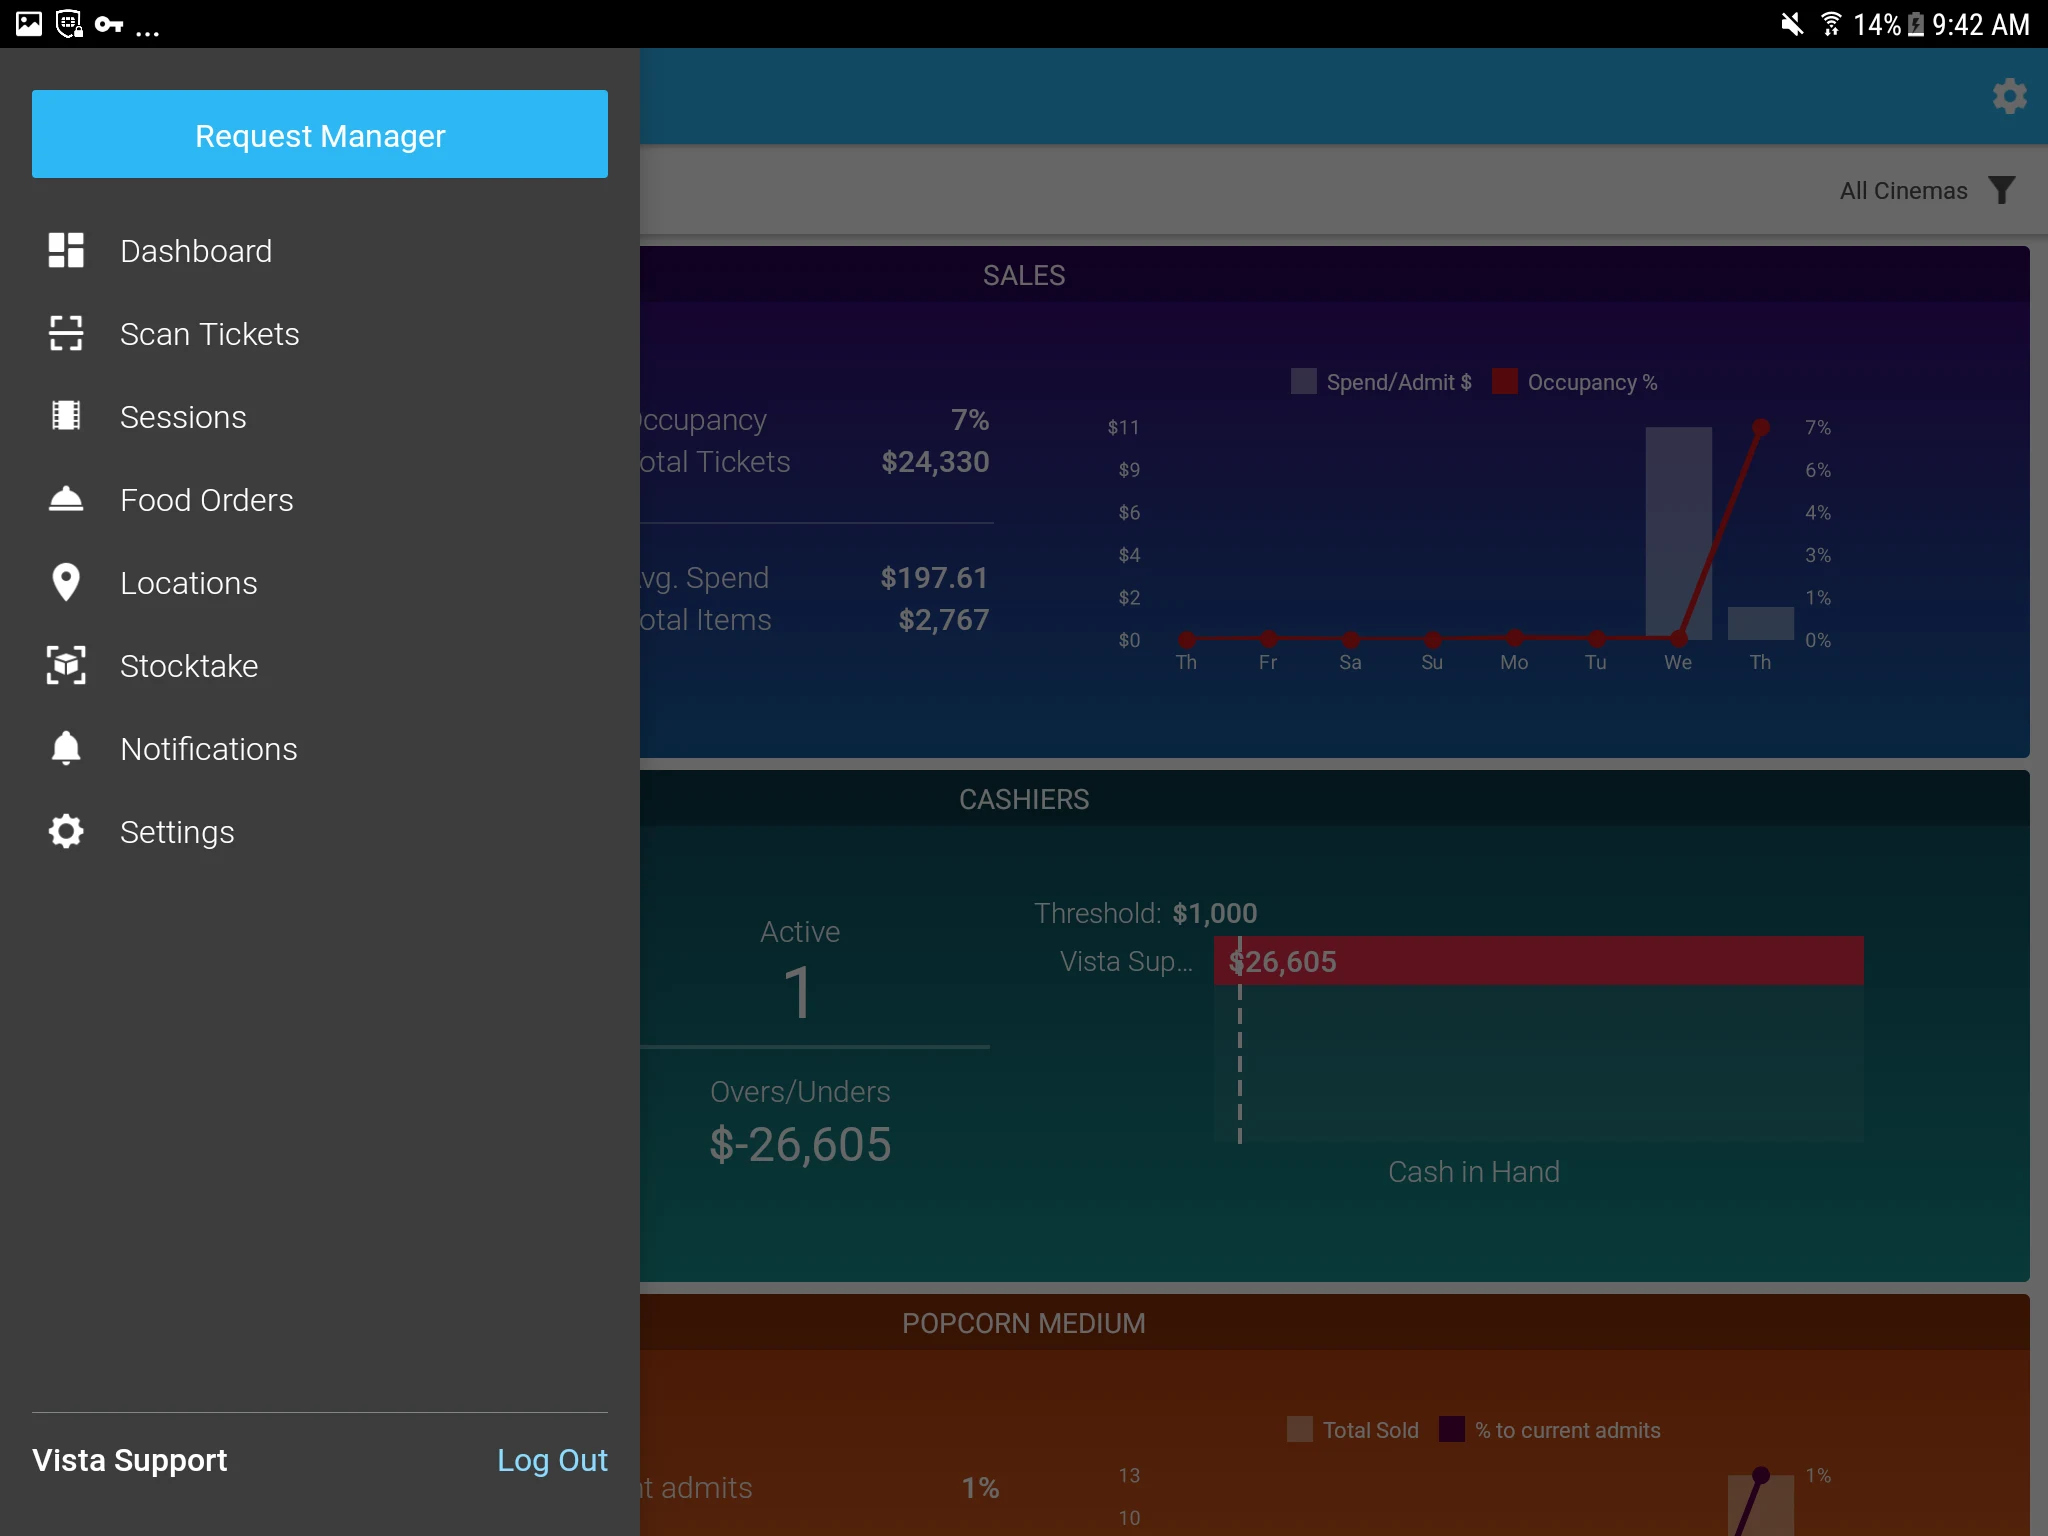Click the $26,605 cash in hand bar
The image size is (2048, 1536).
tap(1538, 961)
